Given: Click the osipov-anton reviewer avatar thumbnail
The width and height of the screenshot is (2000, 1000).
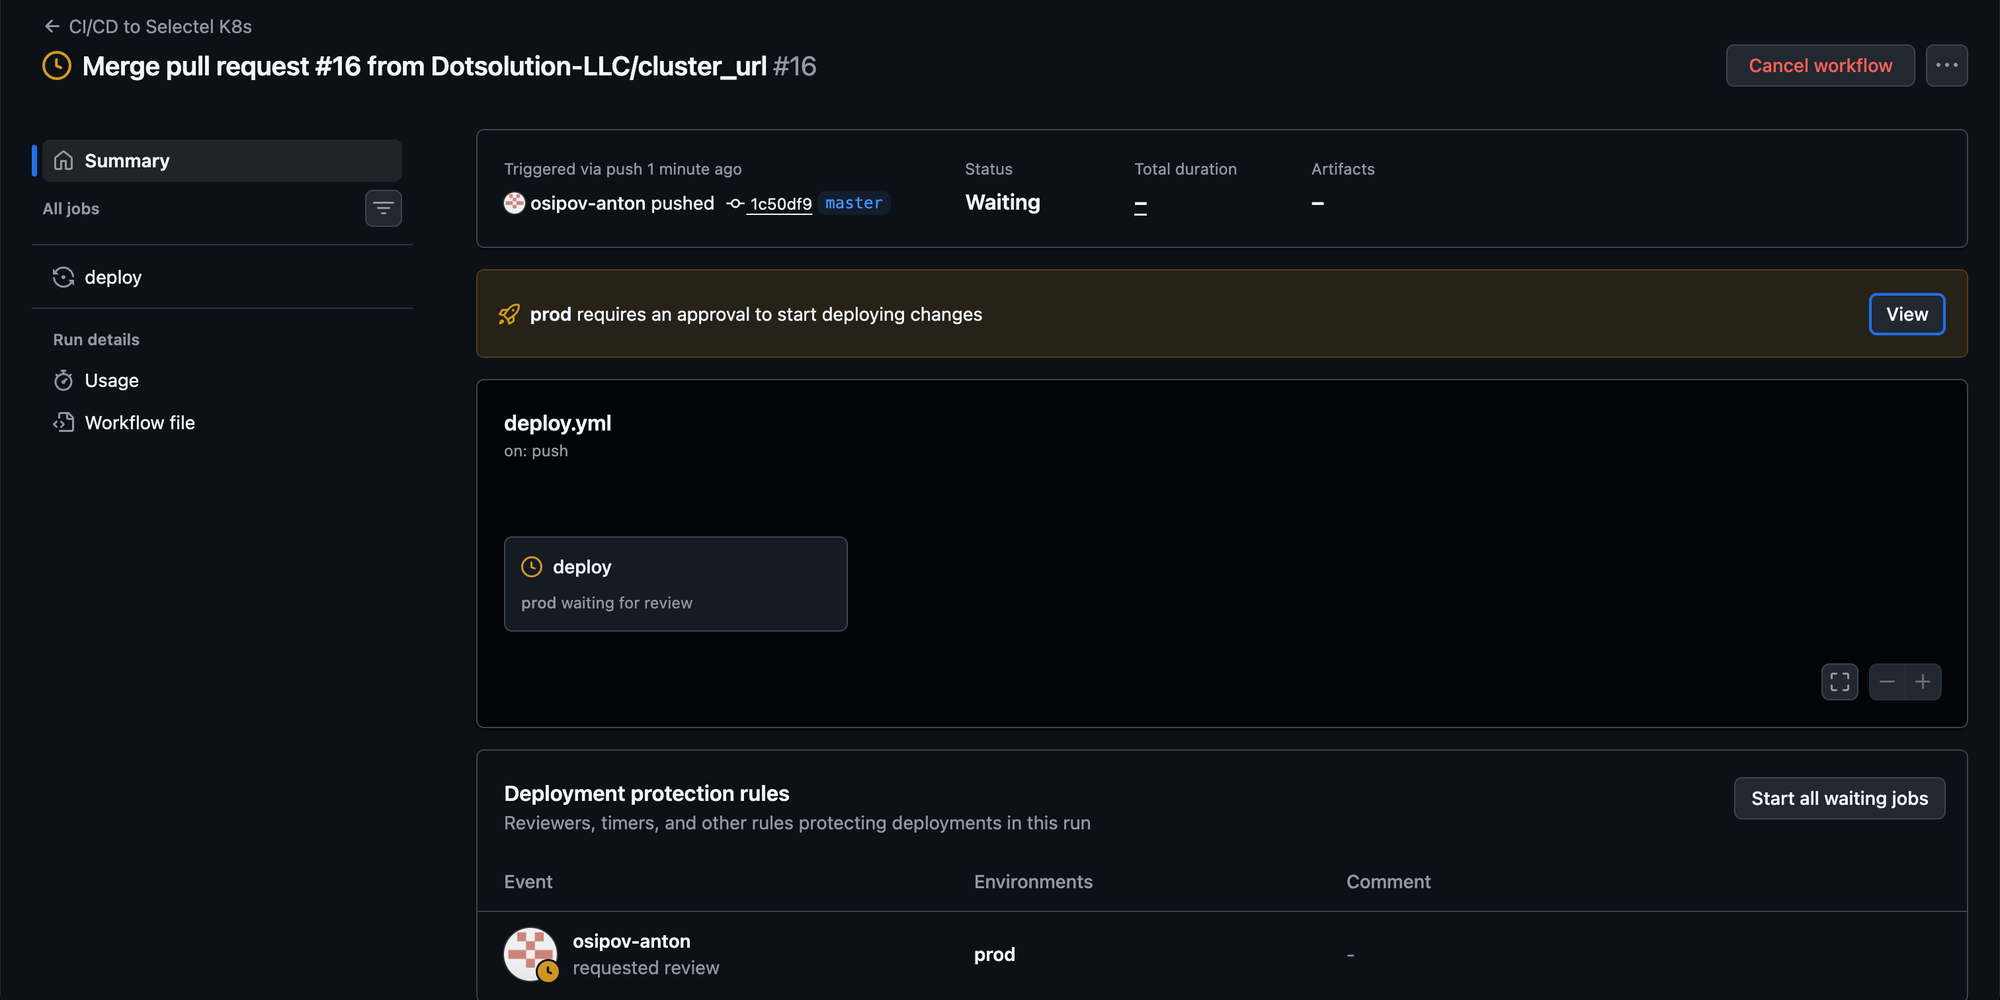Looking at the screenshot, I should click(530, 954).
